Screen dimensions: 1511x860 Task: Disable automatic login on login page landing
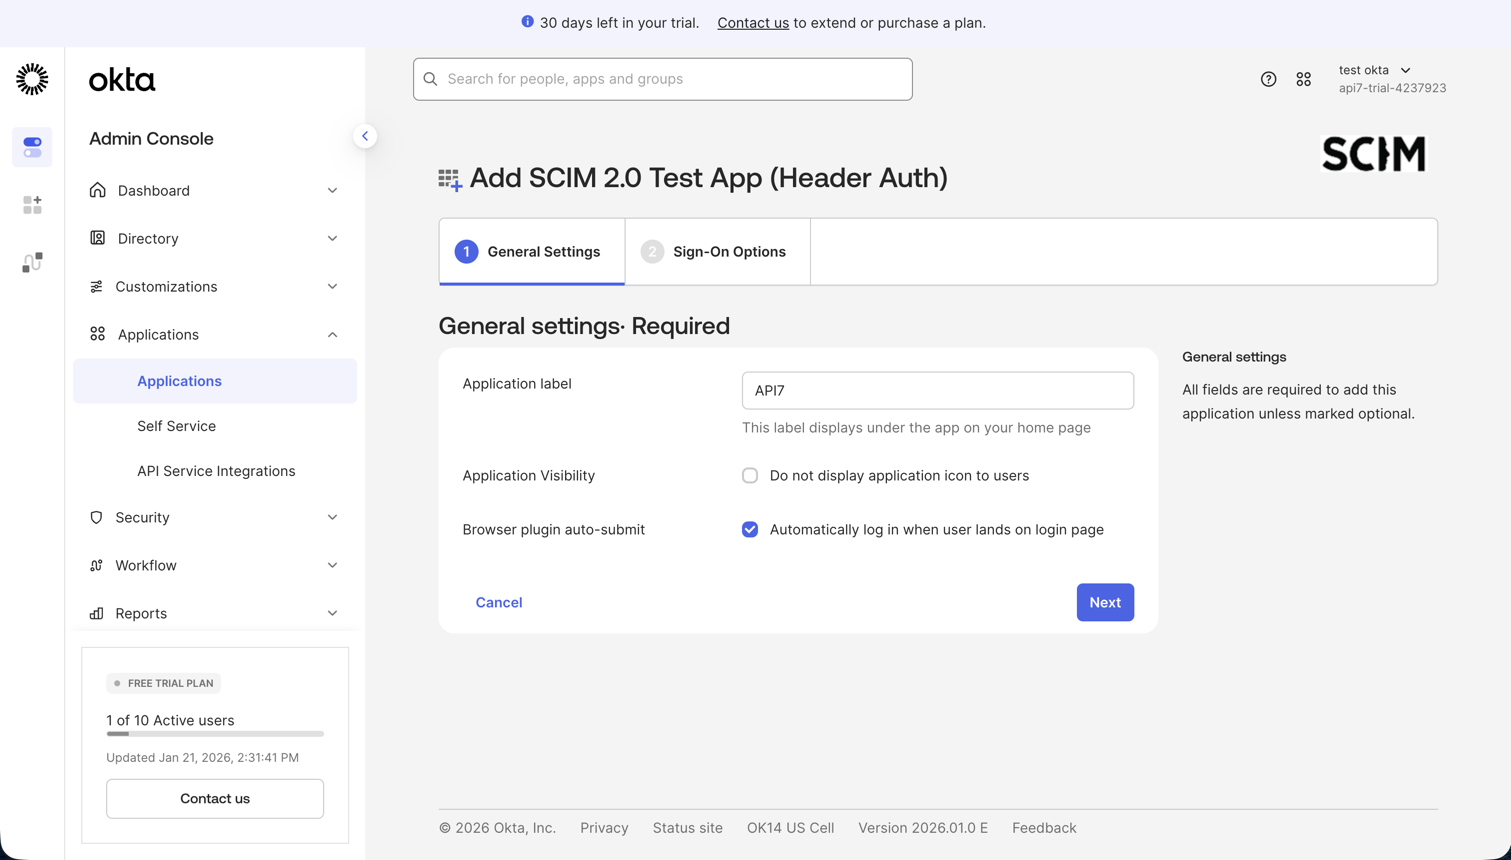(750, 529)
